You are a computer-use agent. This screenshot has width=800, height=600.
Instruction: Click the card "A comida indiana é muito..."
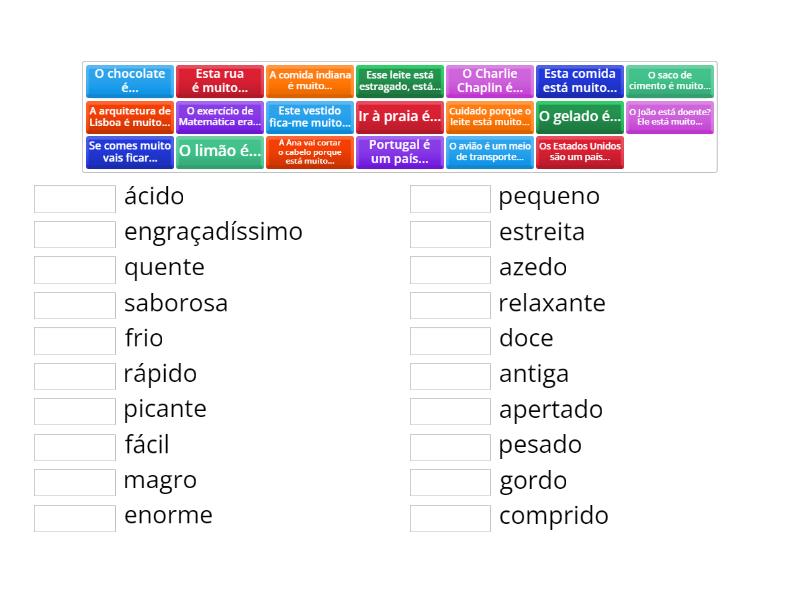(309, 80)
